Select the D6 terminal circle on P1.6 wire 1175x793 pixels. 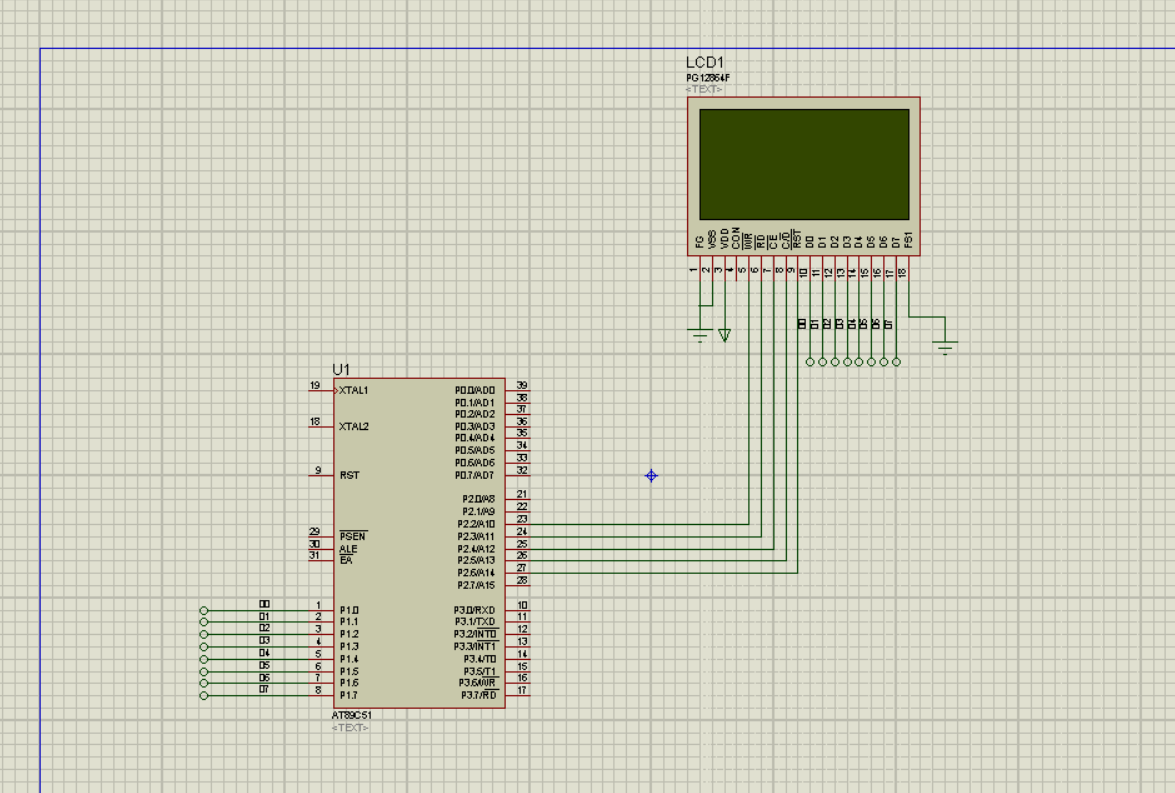204,683
